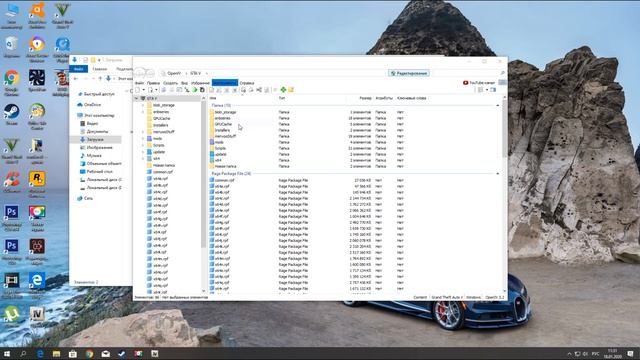Select GPUCache folder in the tree
640x360 pixels.
(161, 118)
